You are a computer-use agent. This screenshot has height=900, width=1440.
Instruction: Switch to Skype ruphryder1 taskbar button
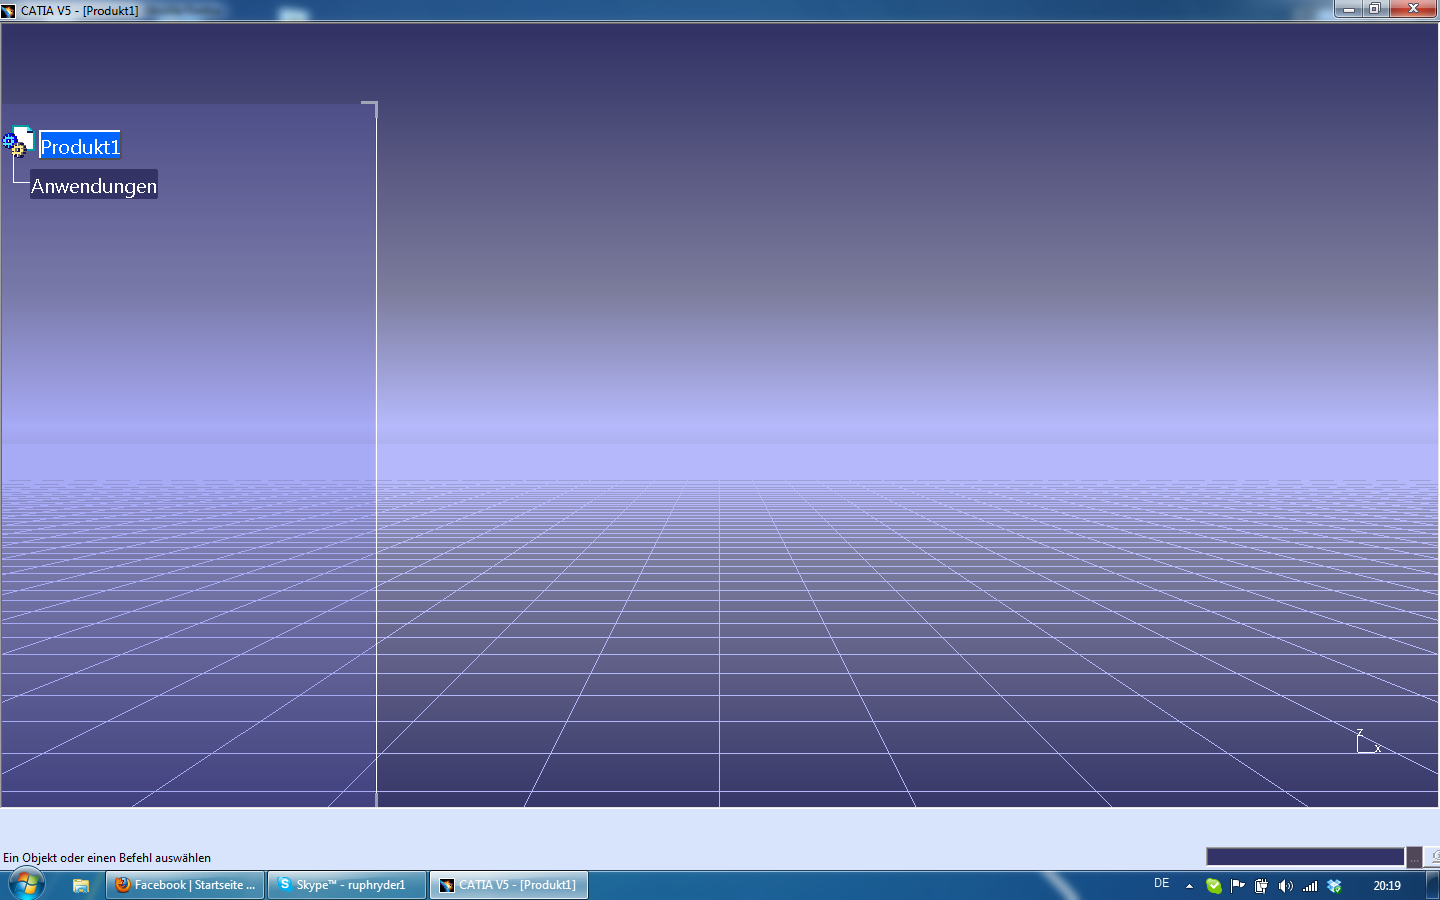tap(347, 885)
